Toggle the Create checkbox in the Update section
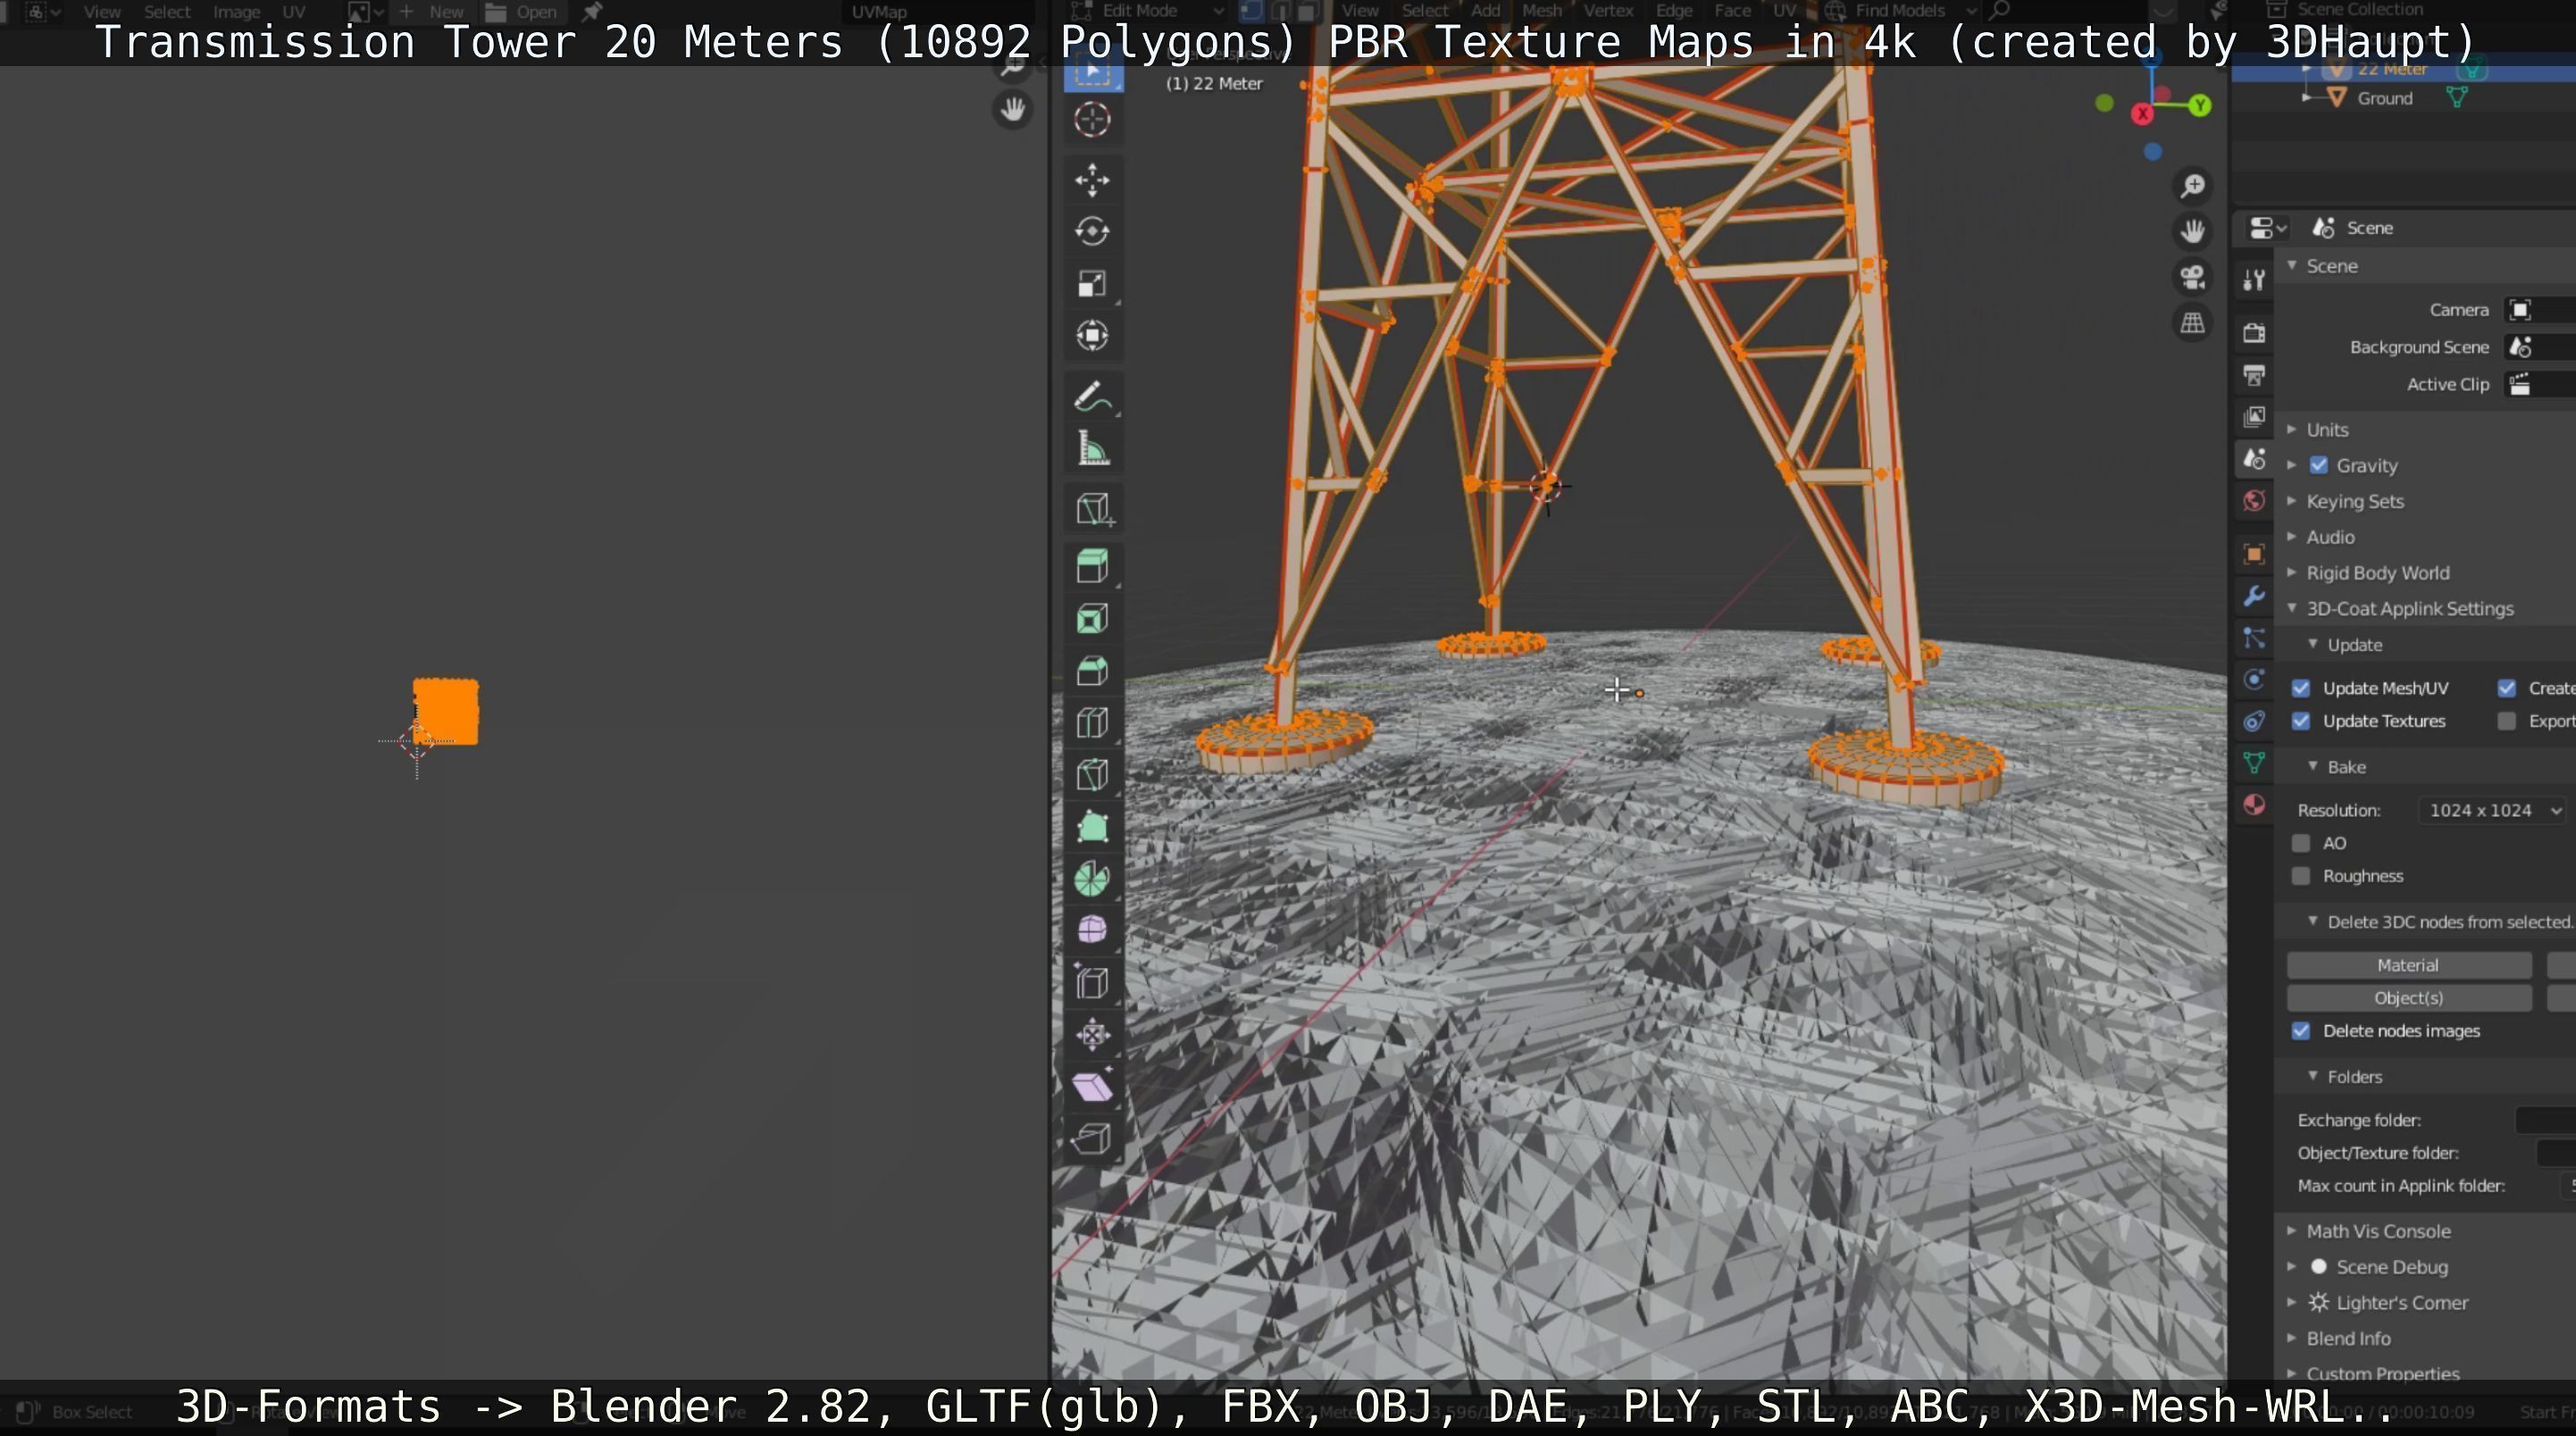2576x1436 pixels. [x=2506, y=688]
